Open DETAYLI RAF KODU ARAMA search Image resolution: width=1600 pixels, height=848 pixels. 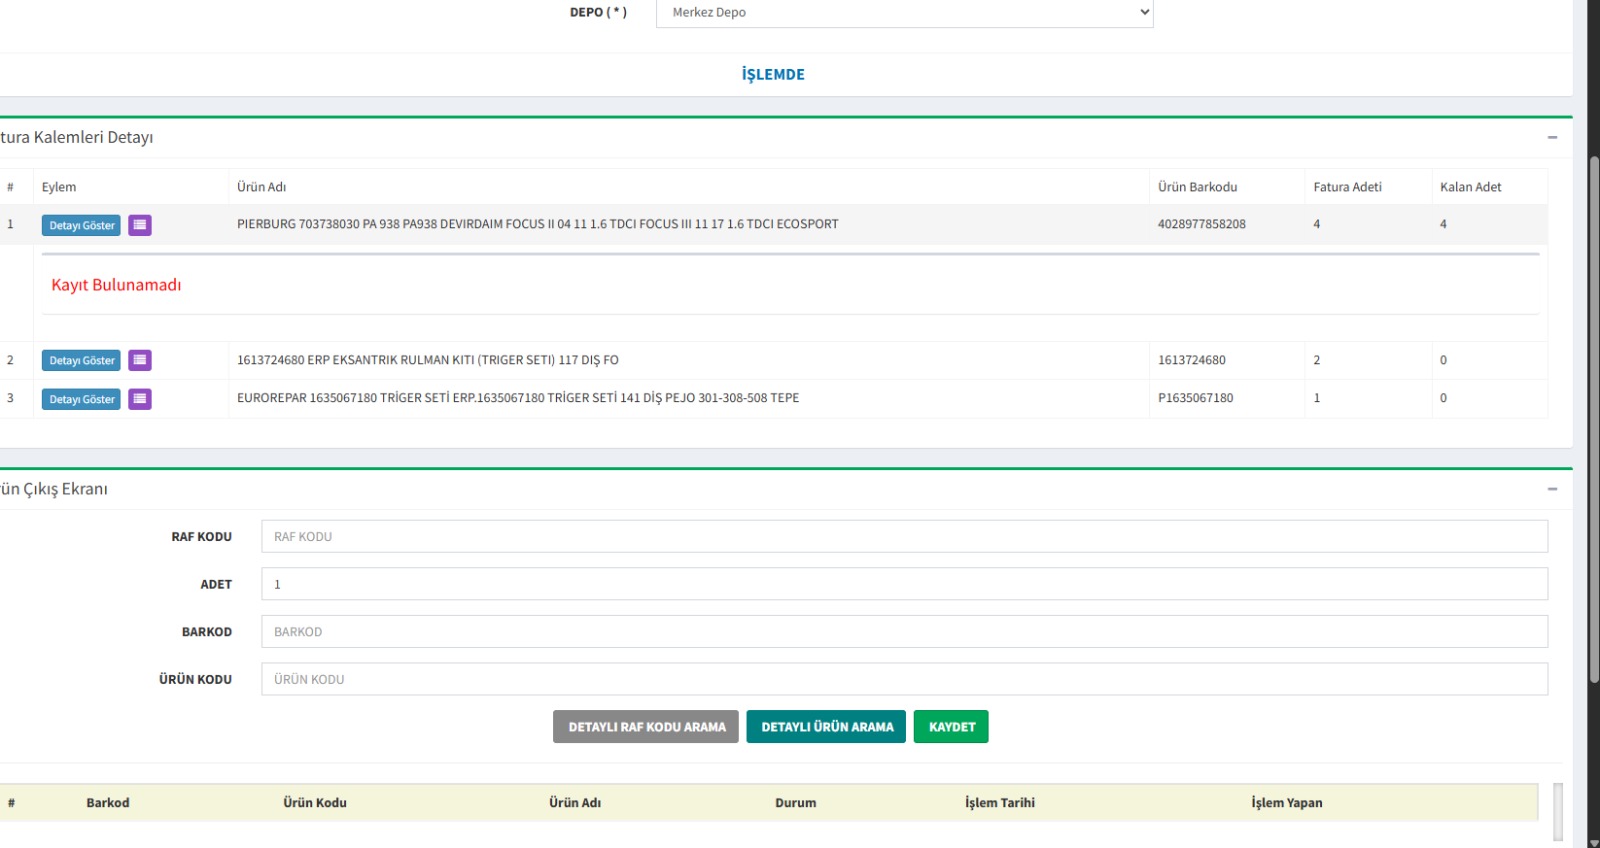(646, 727)
